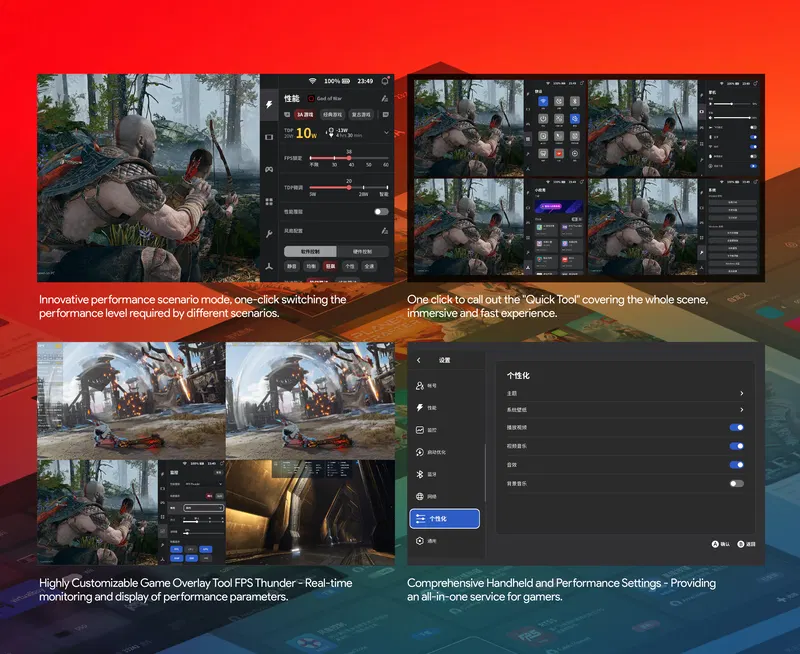Open the lightning Performance tab in the God of War overlay sidebar
Viewport: 800px width, 654px height.
tap(269, 105)
